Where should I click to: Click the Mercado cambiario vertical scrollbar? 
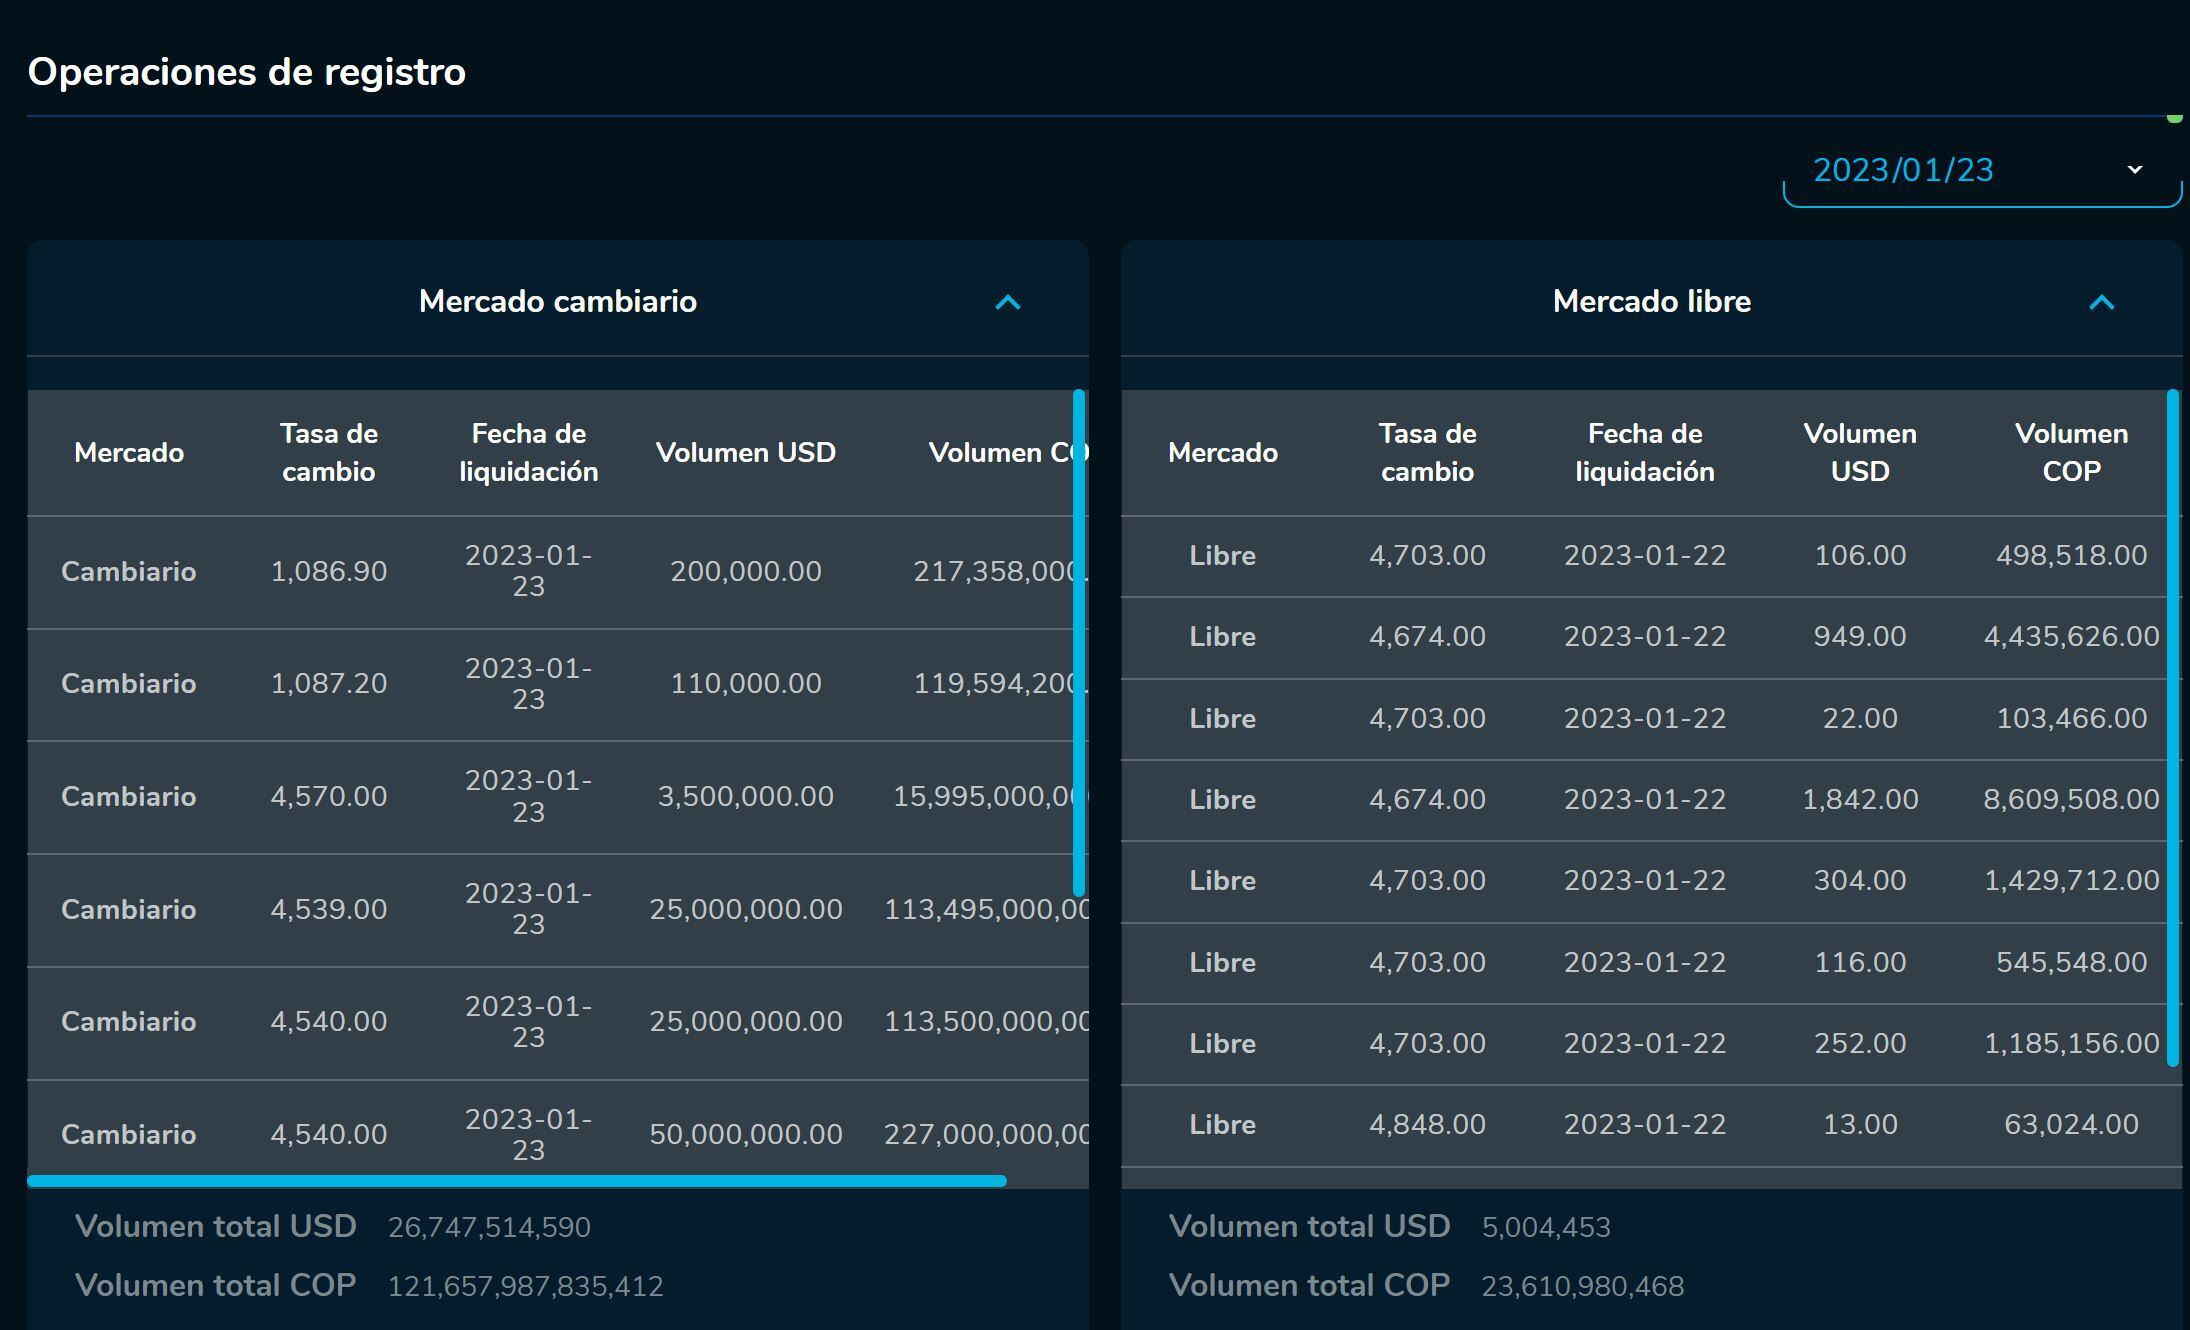(x=1078, y=642)
